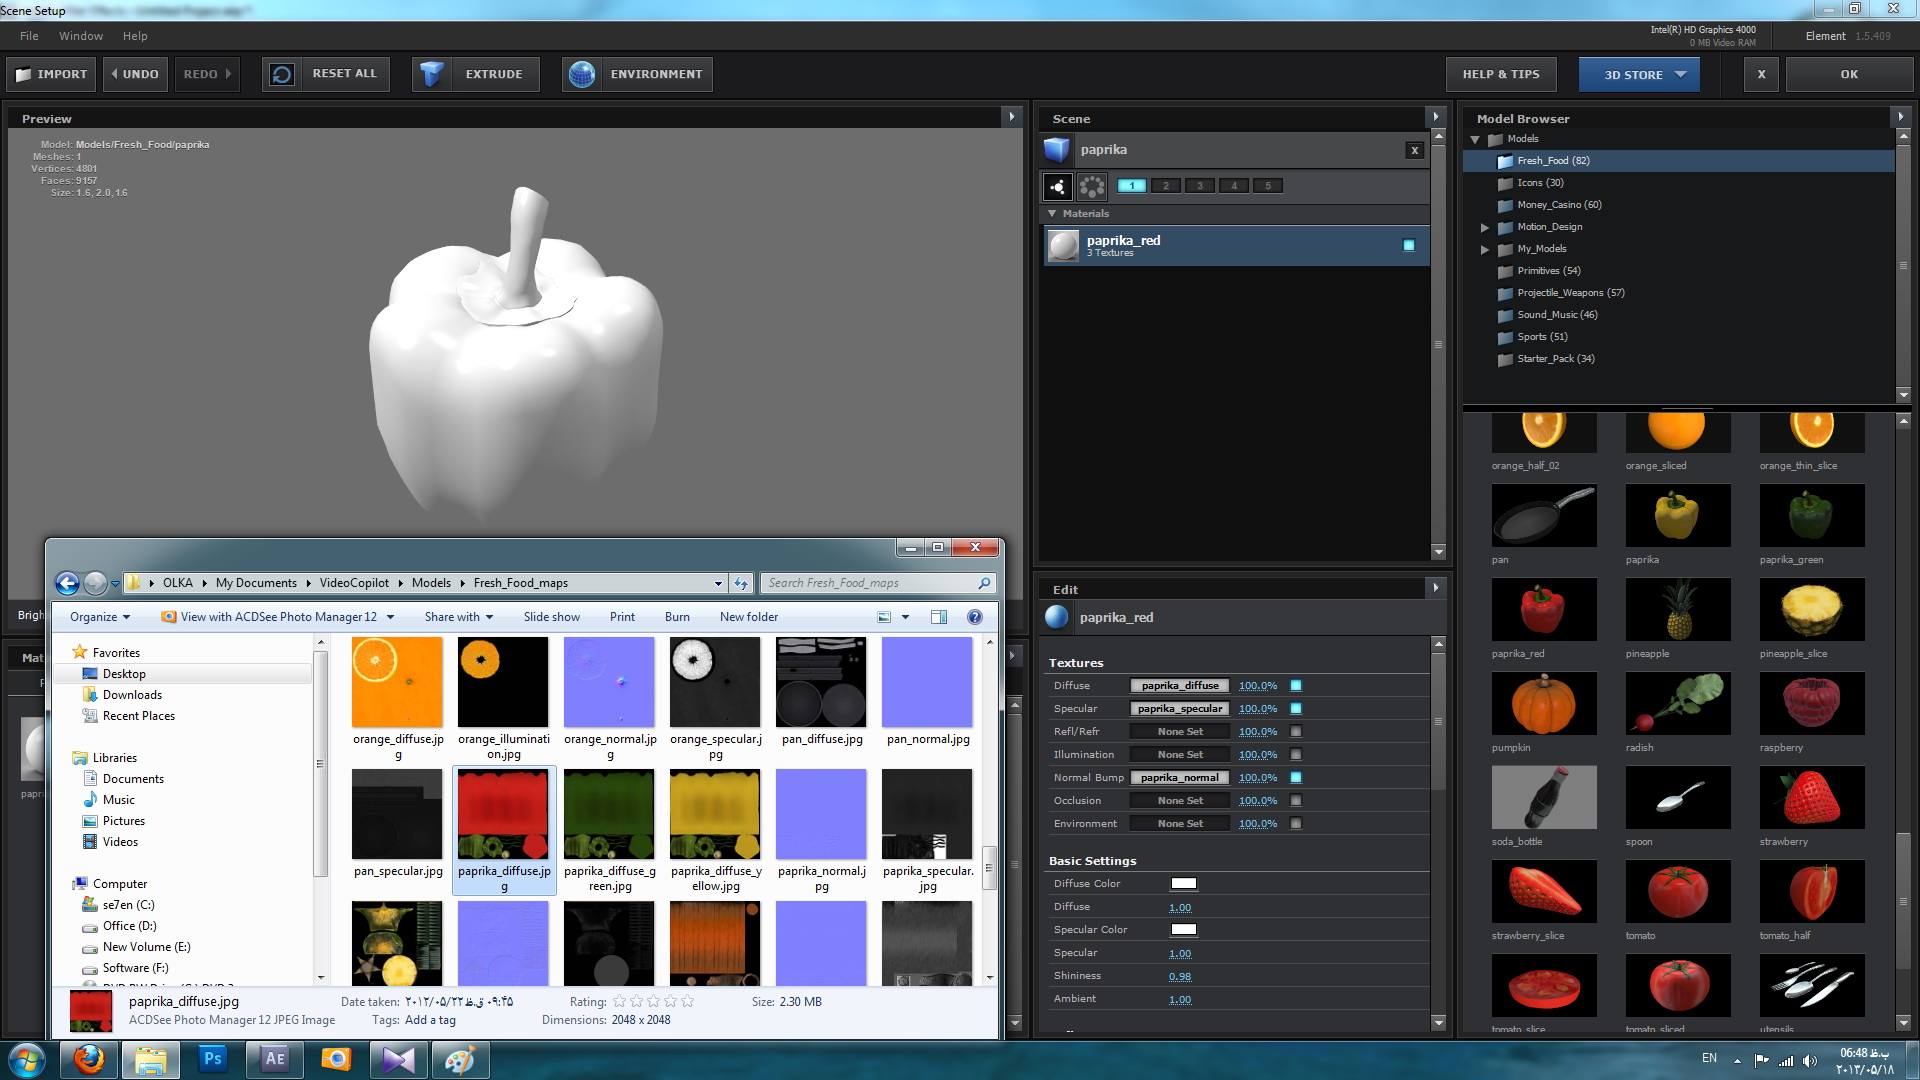Toggle the Specular texture enable checkbox
Screen dimensions: 1920x1080
[1296, 709]
